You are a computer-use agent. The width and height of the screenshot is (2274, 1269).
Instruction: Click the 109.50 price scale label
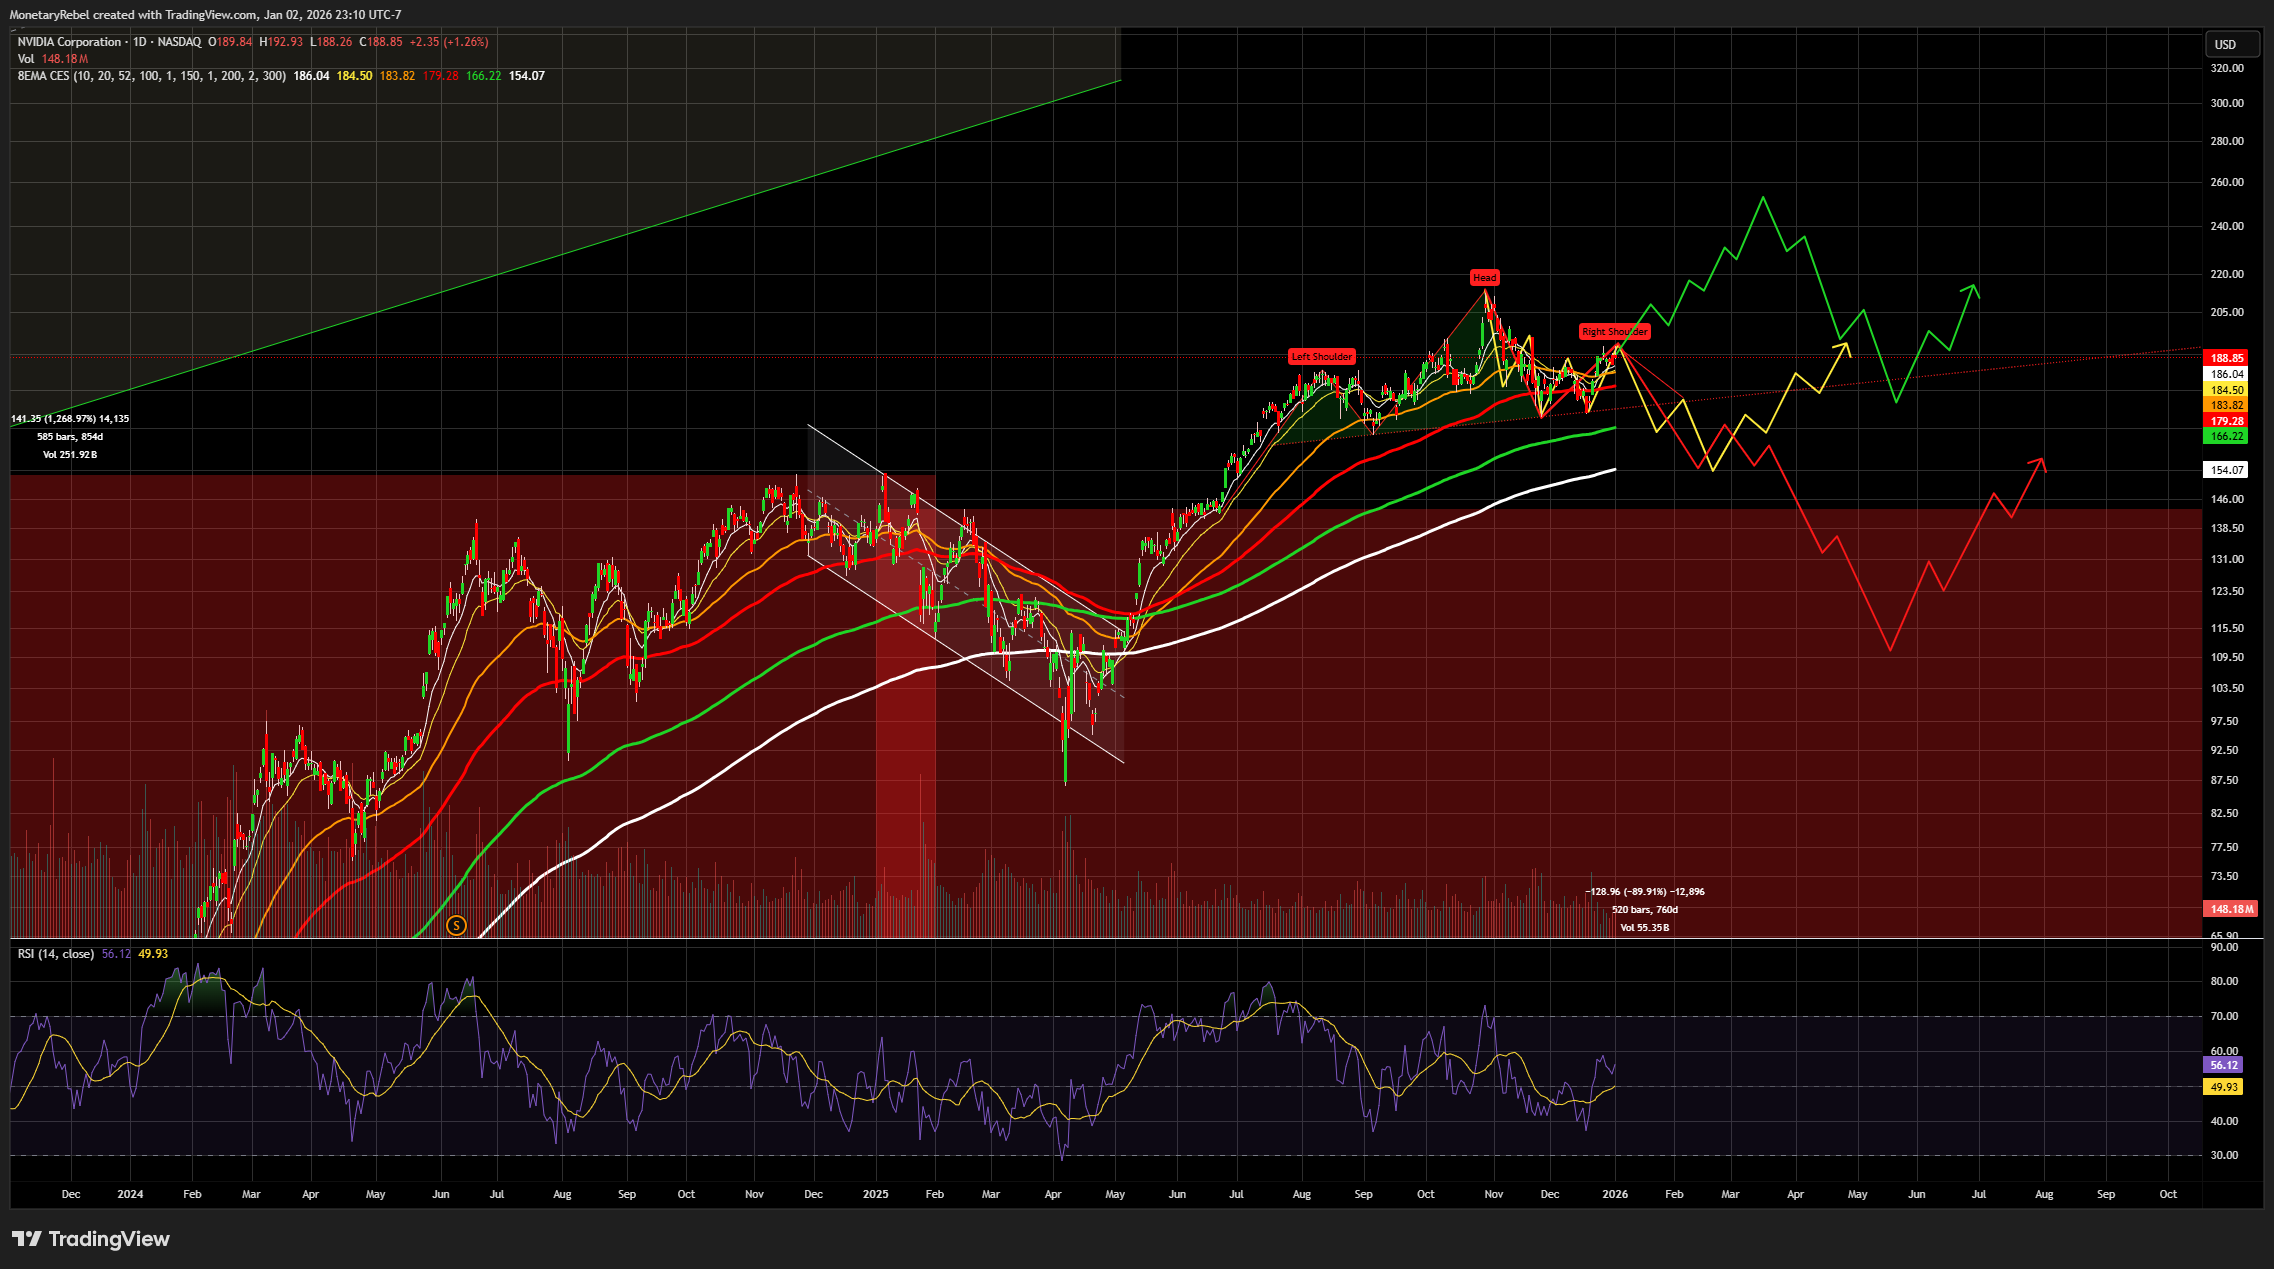pyautogui.click(x=2227, y=657)
